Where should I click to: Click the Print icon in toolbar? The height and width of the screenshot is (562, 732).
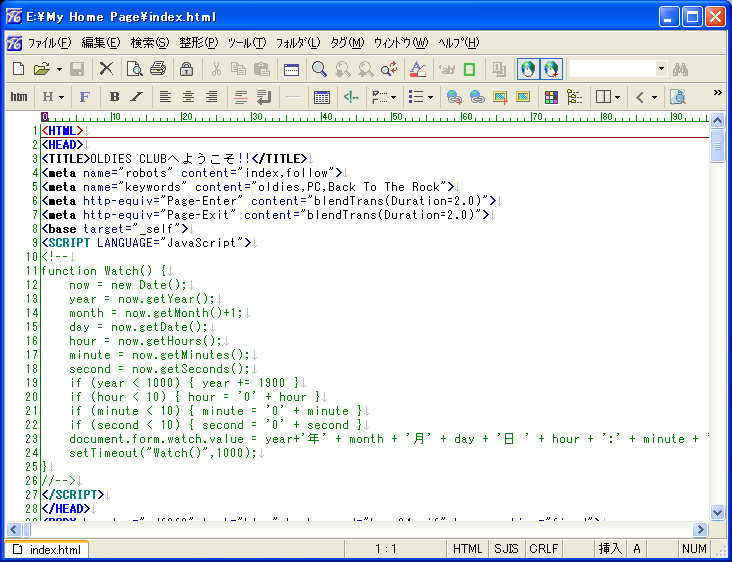click(157, 69)
